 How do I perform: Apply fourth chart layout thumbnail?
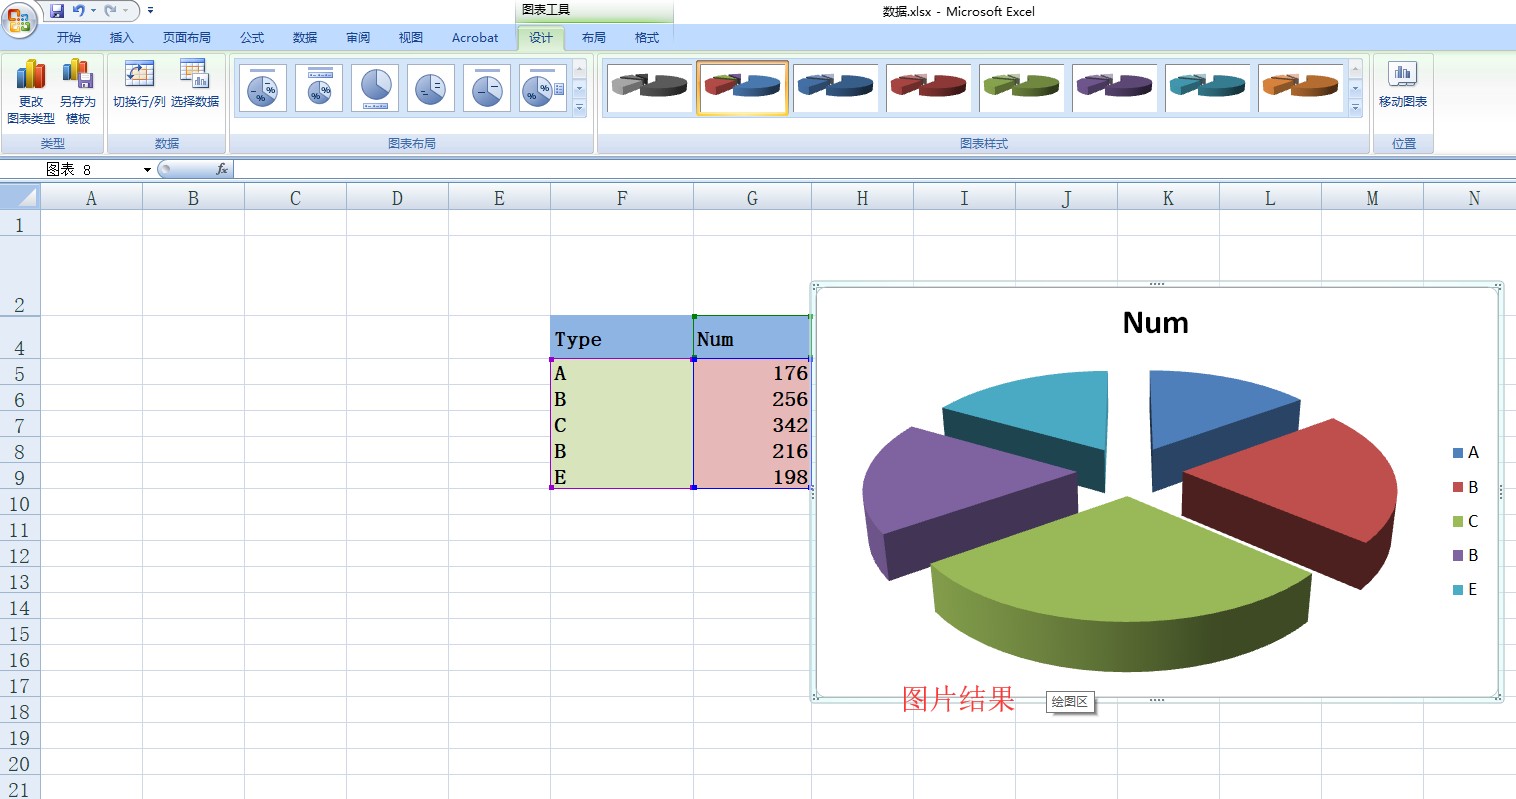pyautogui.click(x=431, y=88)
